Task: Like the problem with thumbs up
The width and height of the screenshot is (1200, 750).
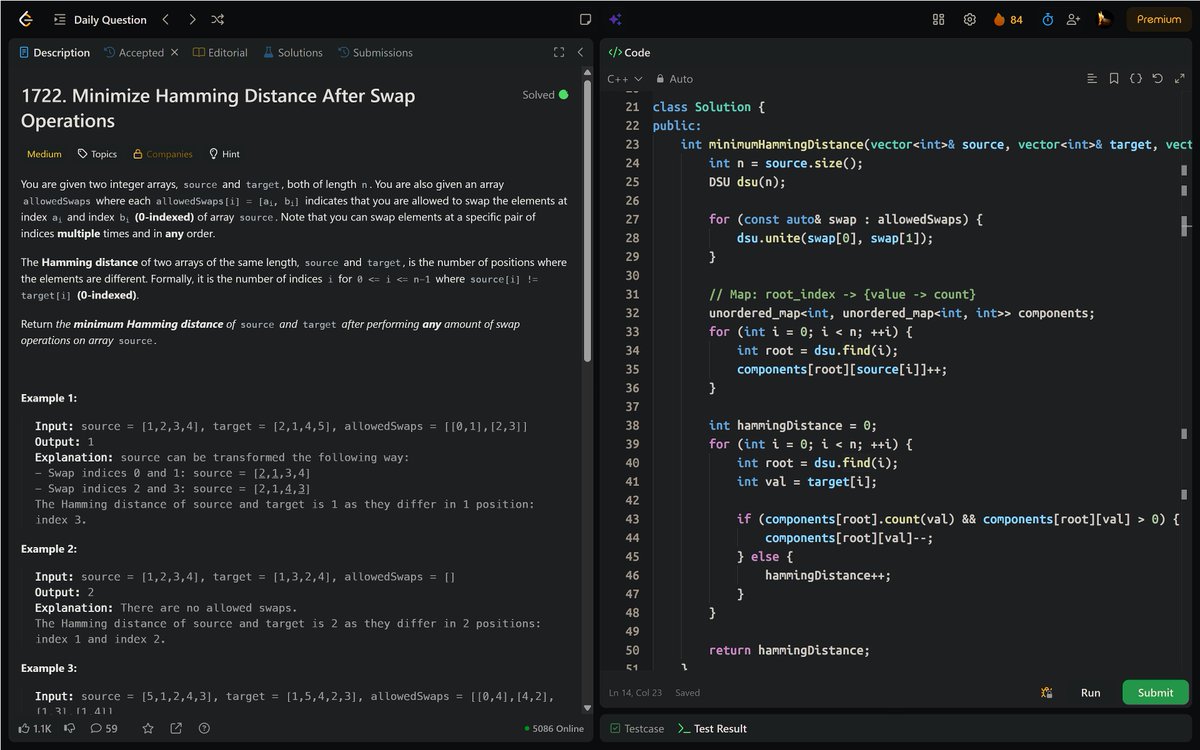Action: click(35, 728)
